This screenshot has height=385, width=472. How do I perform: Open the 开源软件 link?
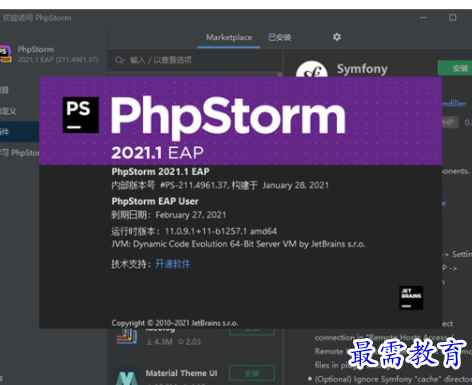click(x=173, y=264)
